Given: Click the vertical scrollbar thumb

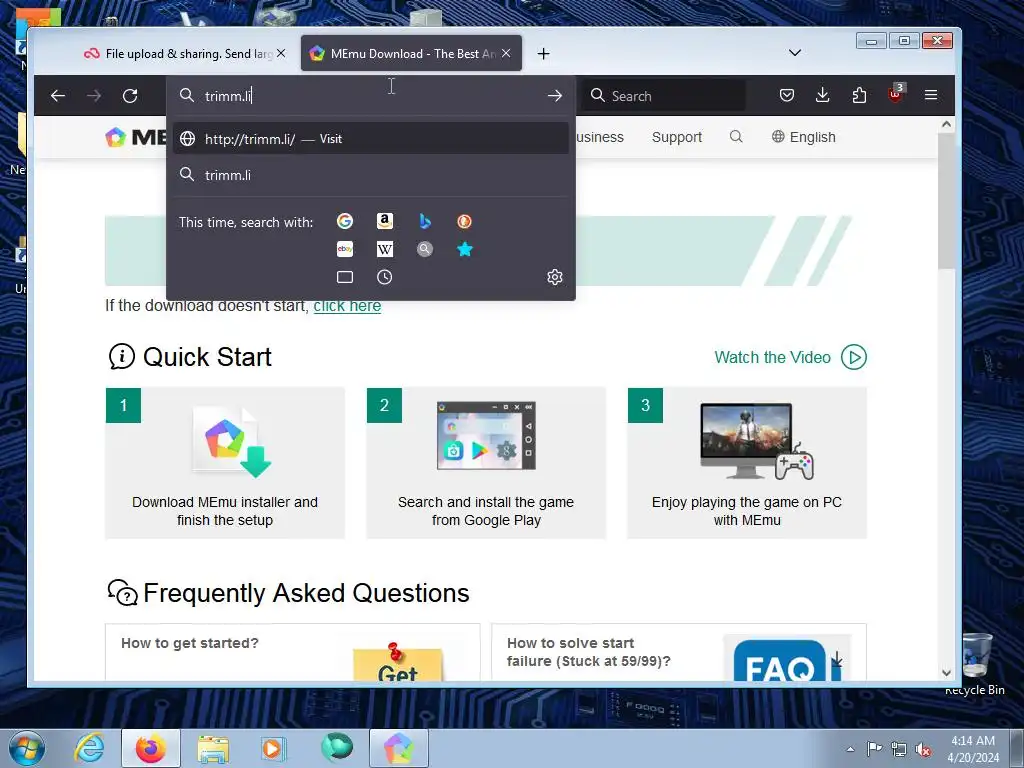Looking at the screenshot, I should pos(946,200).
